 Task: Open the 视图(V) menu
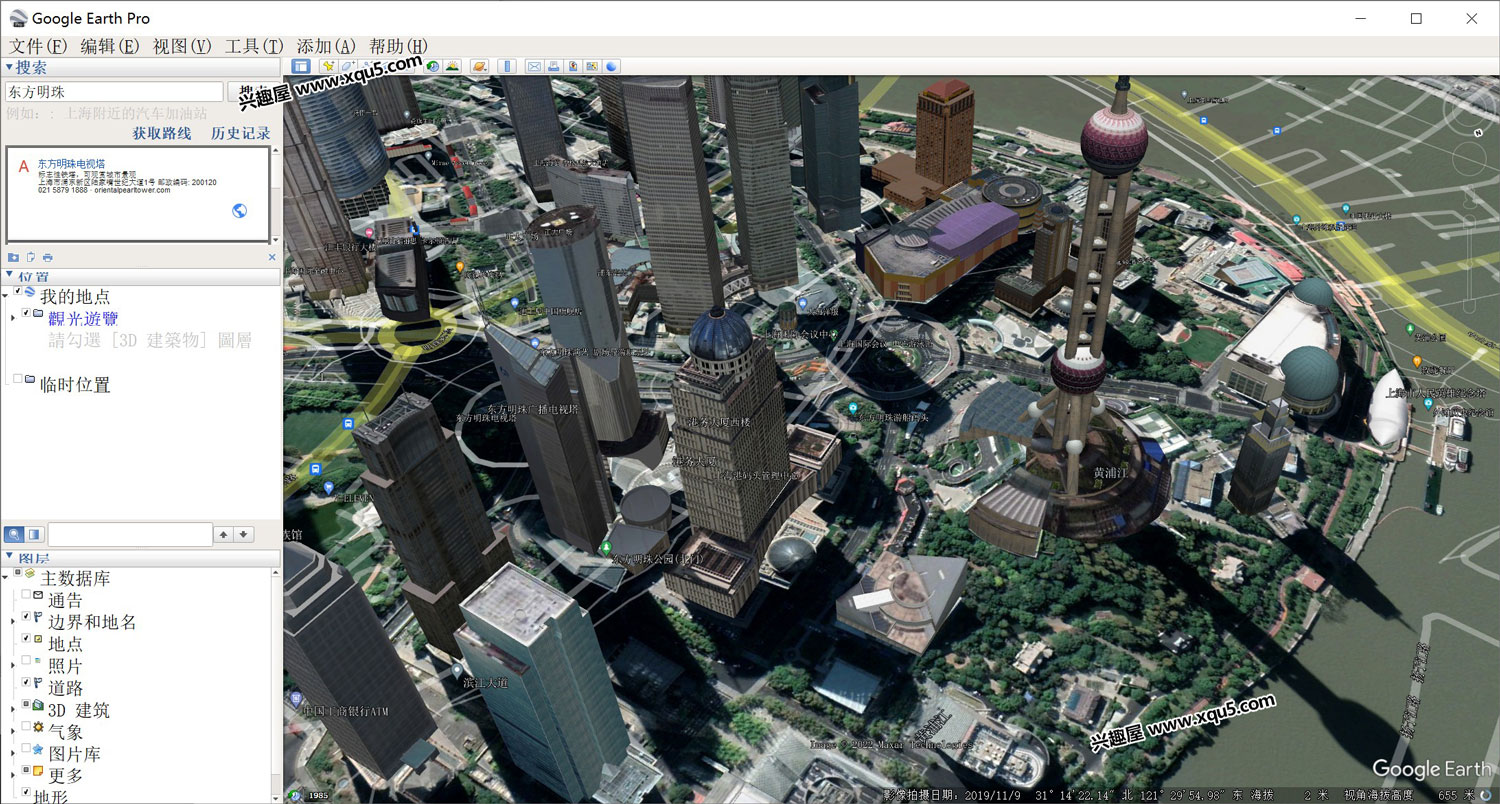click(x=182, y=46)
